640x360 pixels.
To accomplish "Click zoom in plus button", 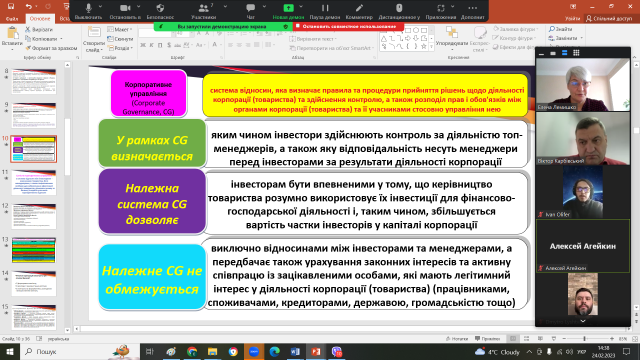I will (611, 339).
